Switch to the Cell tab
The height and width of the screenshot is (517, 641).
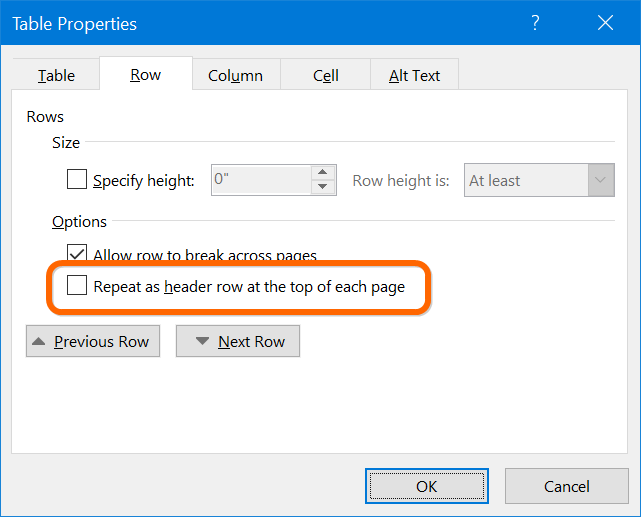click(325, 76)
